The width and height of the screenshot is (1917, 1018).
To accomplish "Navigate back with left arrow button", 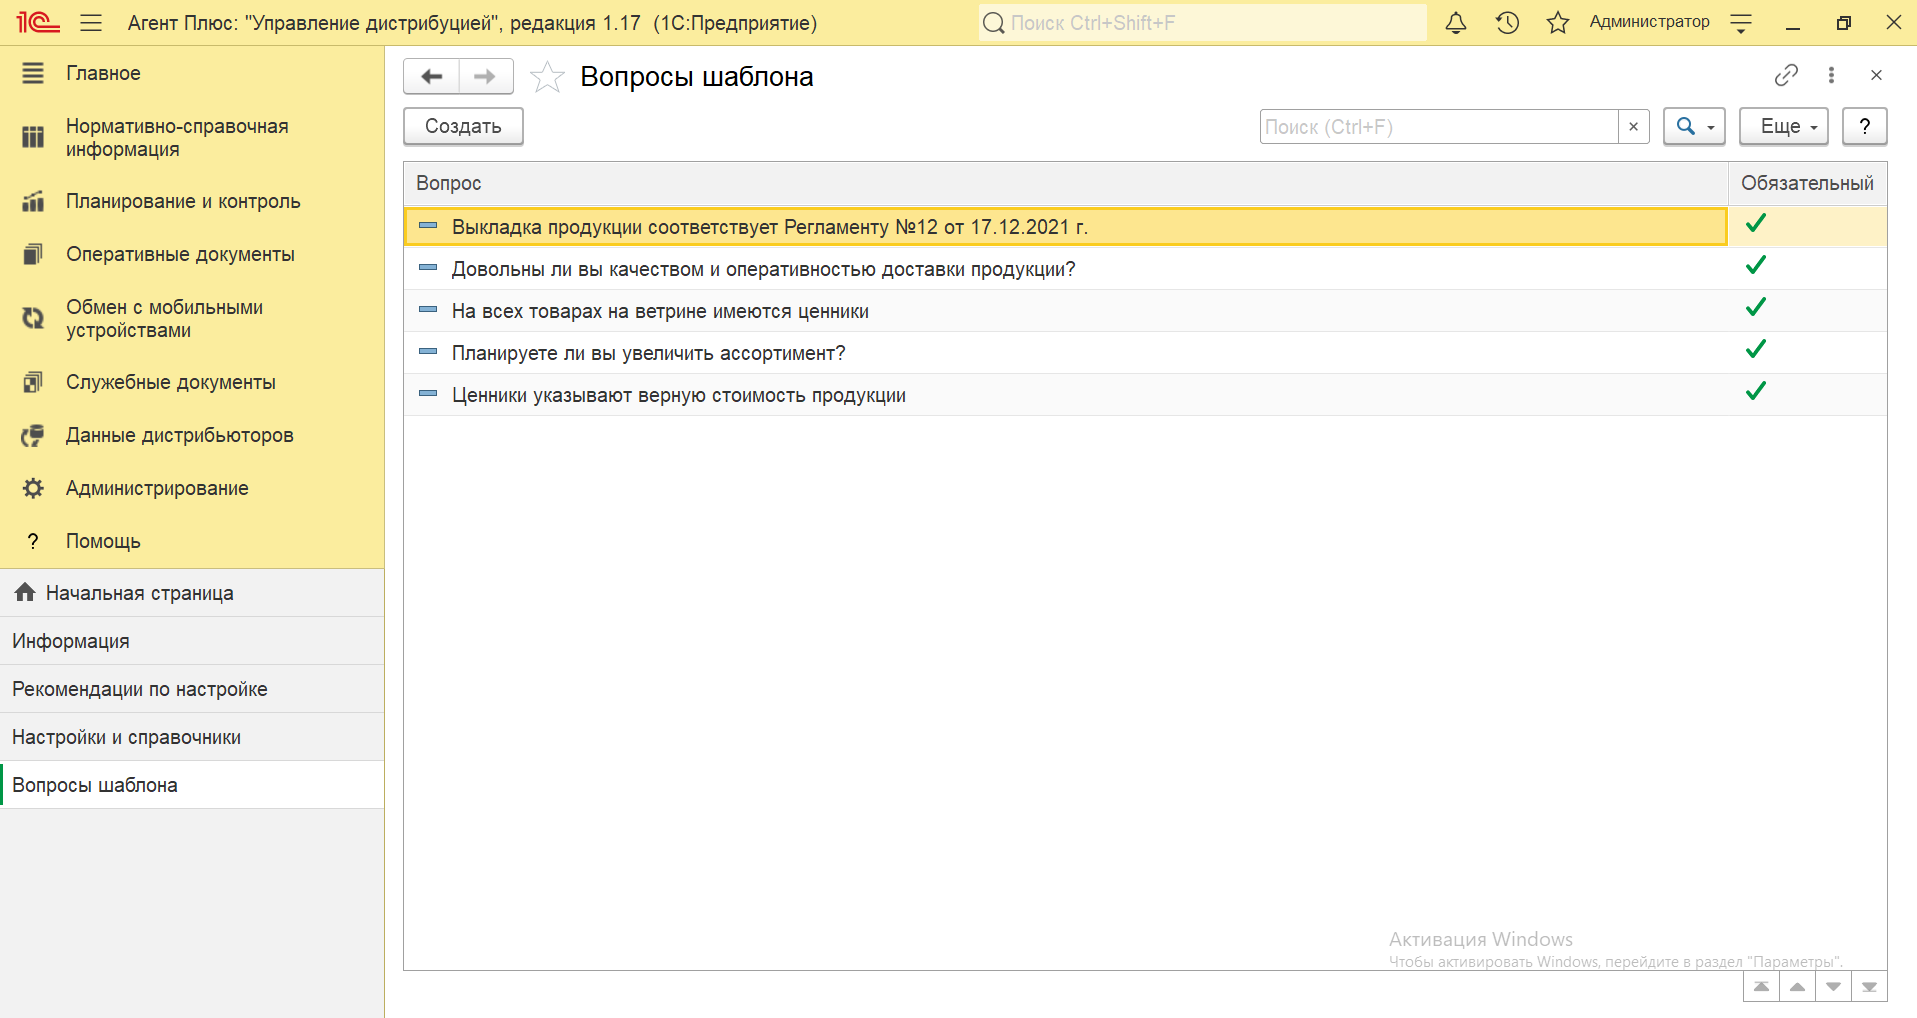I will [x=432, y=77].
